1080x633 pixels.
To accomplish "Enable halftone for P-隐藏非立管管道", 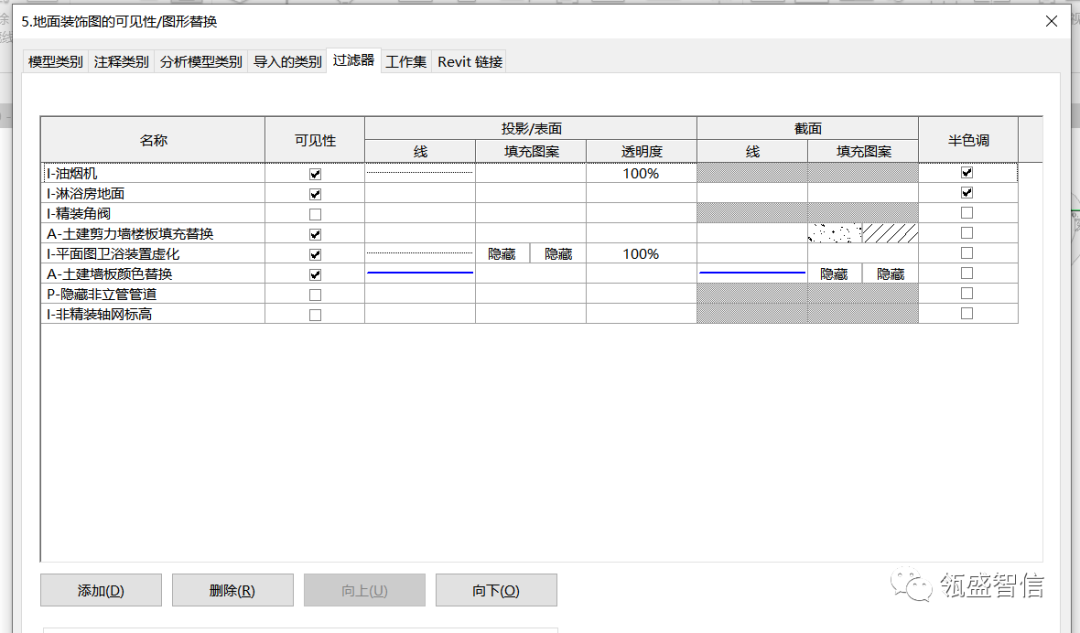I will [967, 293].
